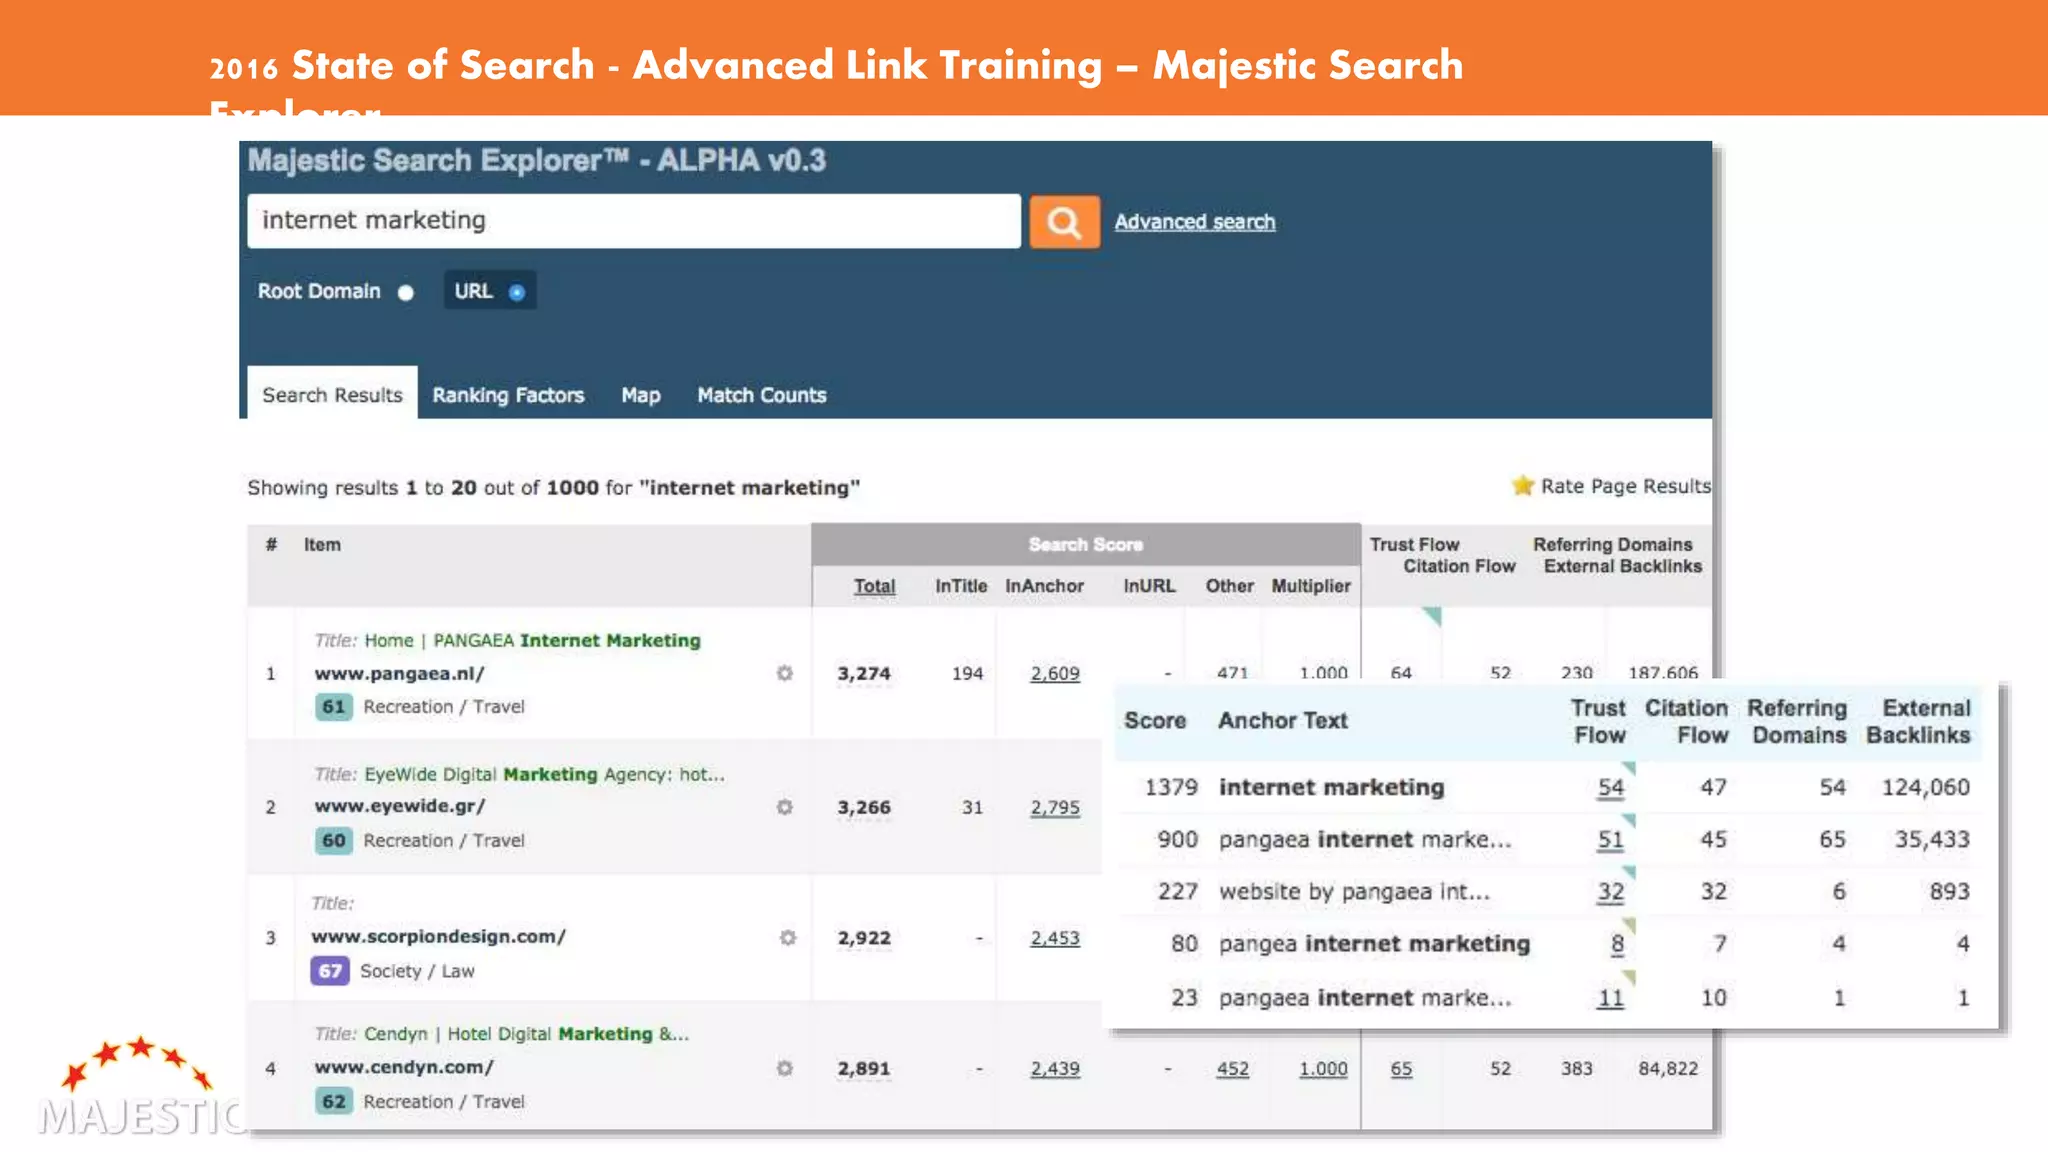Switch to the Map tab

pyautogui.click(x=640, y=395)
